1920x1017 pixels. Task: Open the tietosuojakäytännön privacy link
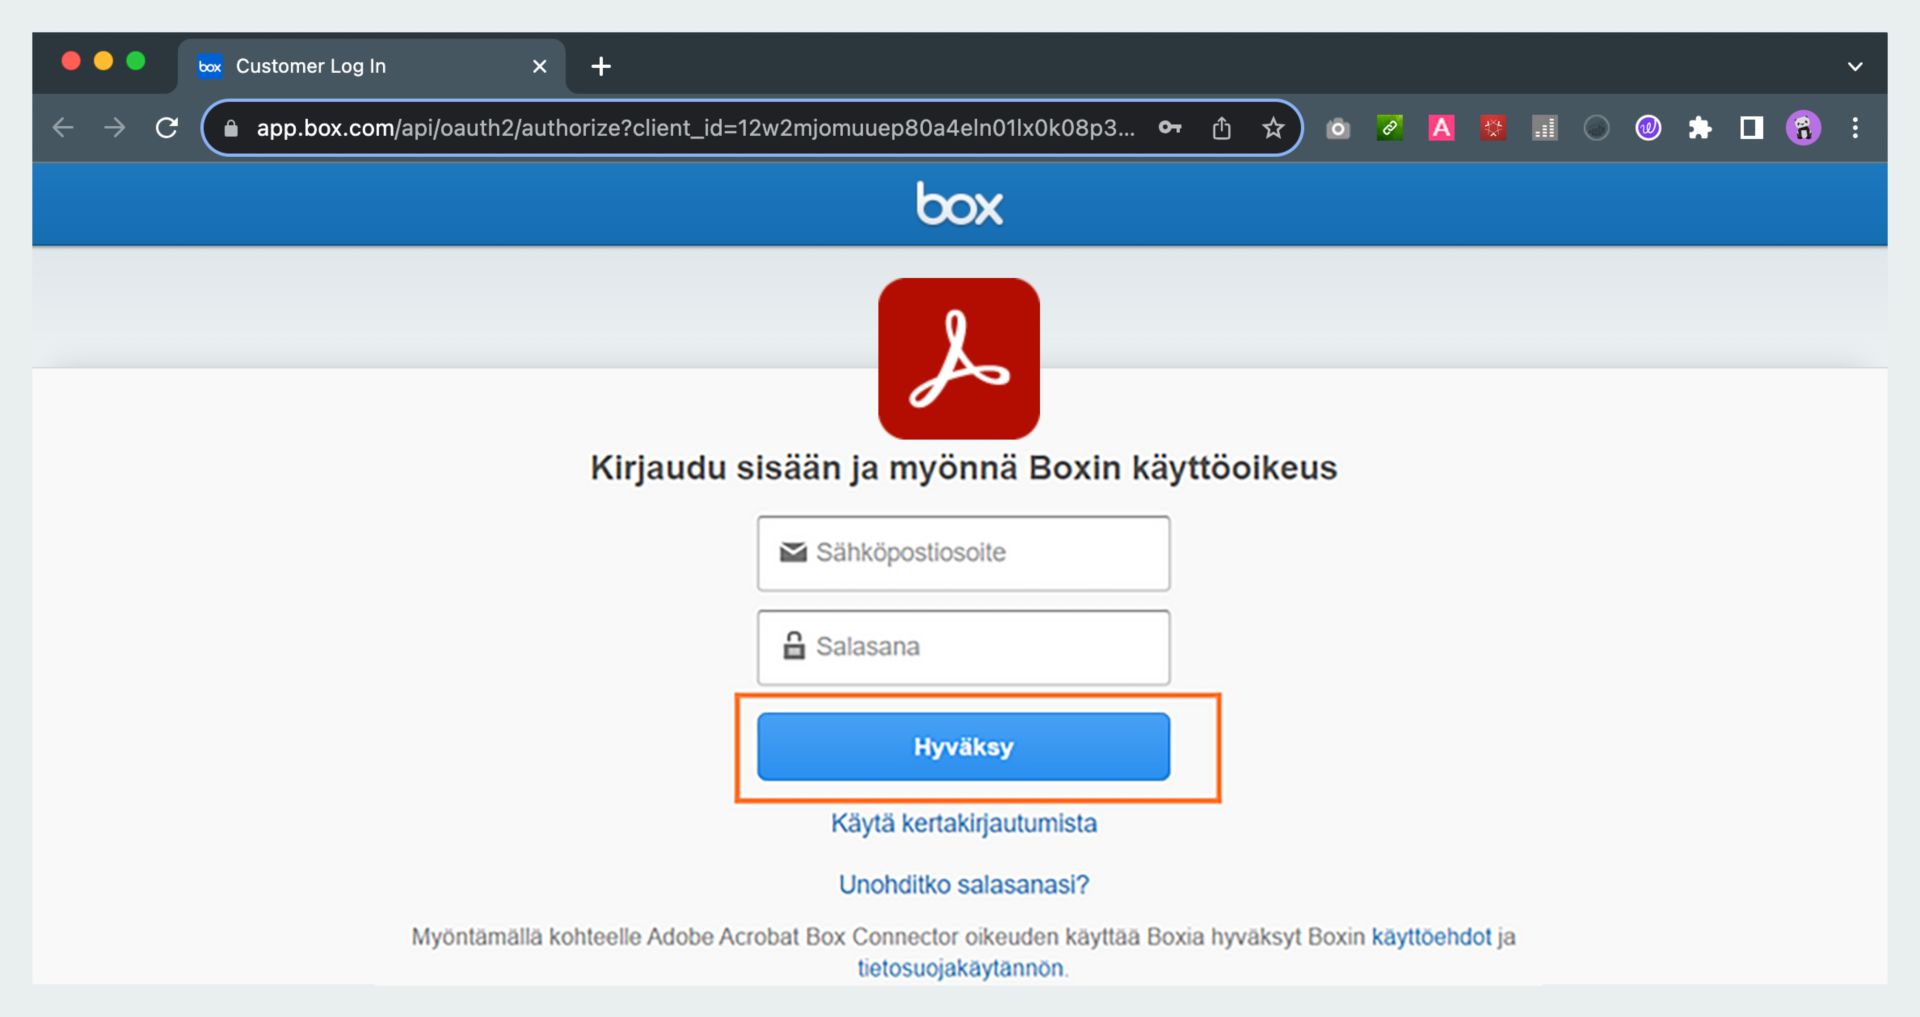(960, 968)
